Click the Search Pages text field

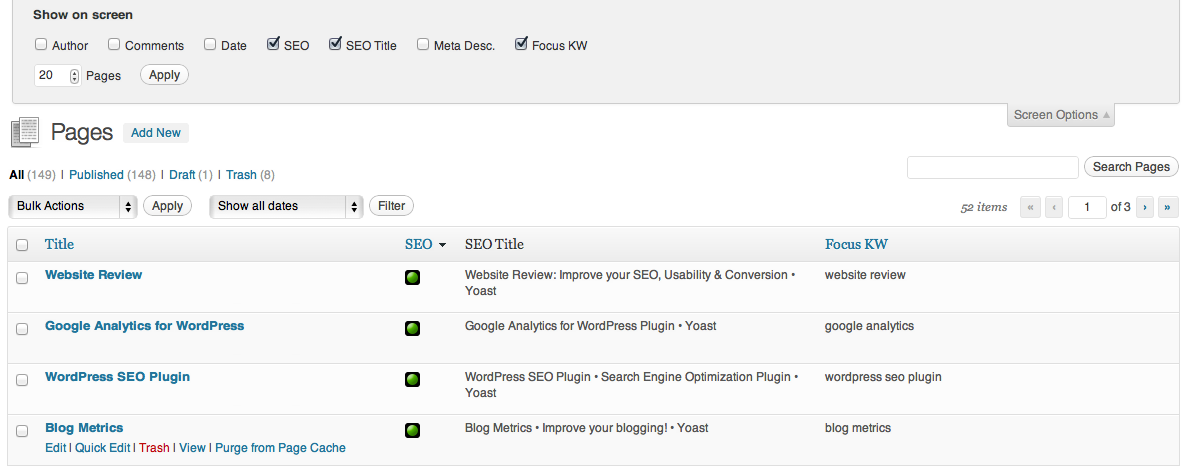[992, 167]
